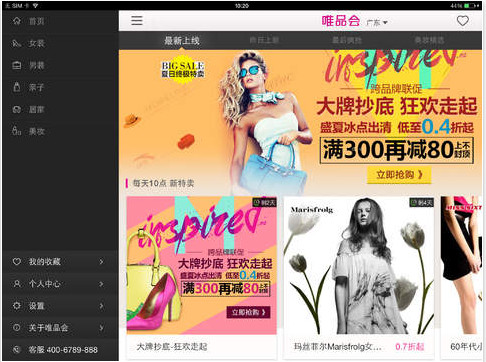Screen dimensions: 486x362
Task: Tap the 唯品会 logo in header
Action: click(x=341, y=21)
